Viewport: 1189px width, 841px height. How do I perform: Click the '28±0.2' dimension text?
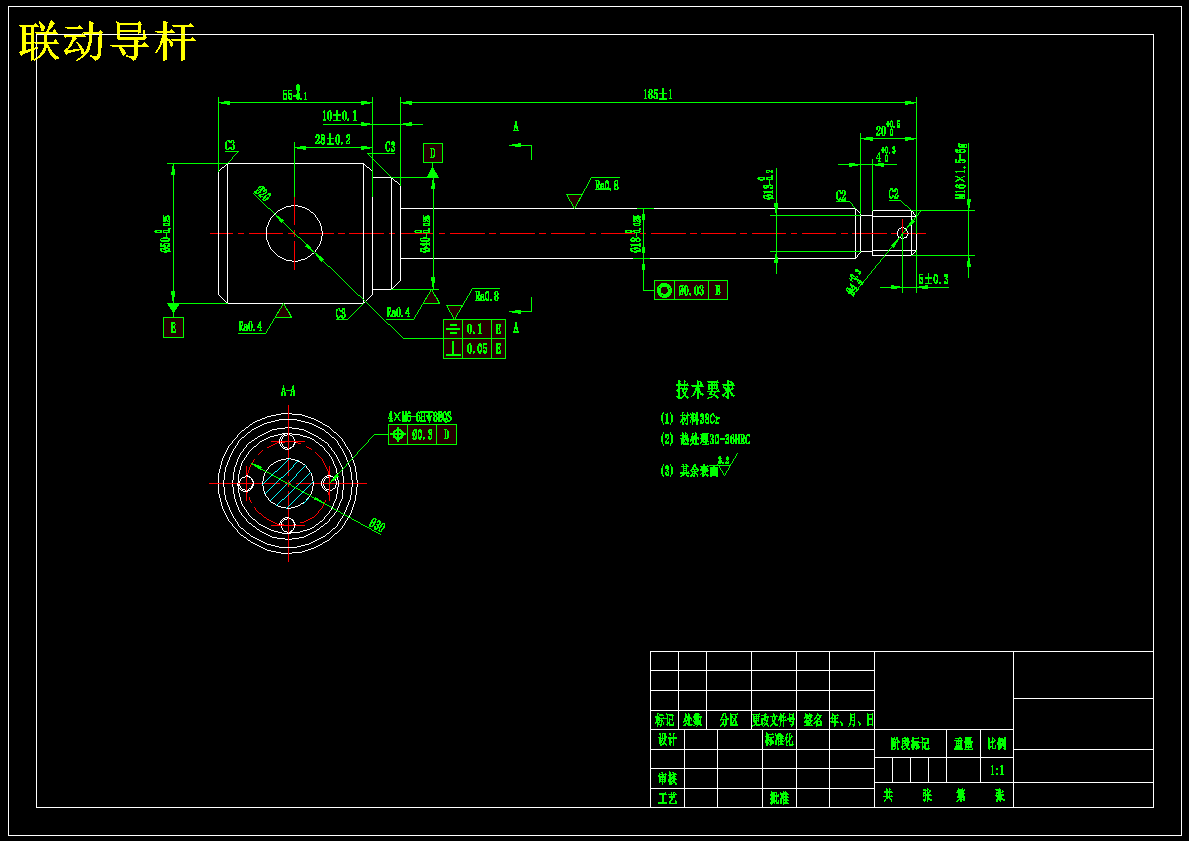pos(333,140)
